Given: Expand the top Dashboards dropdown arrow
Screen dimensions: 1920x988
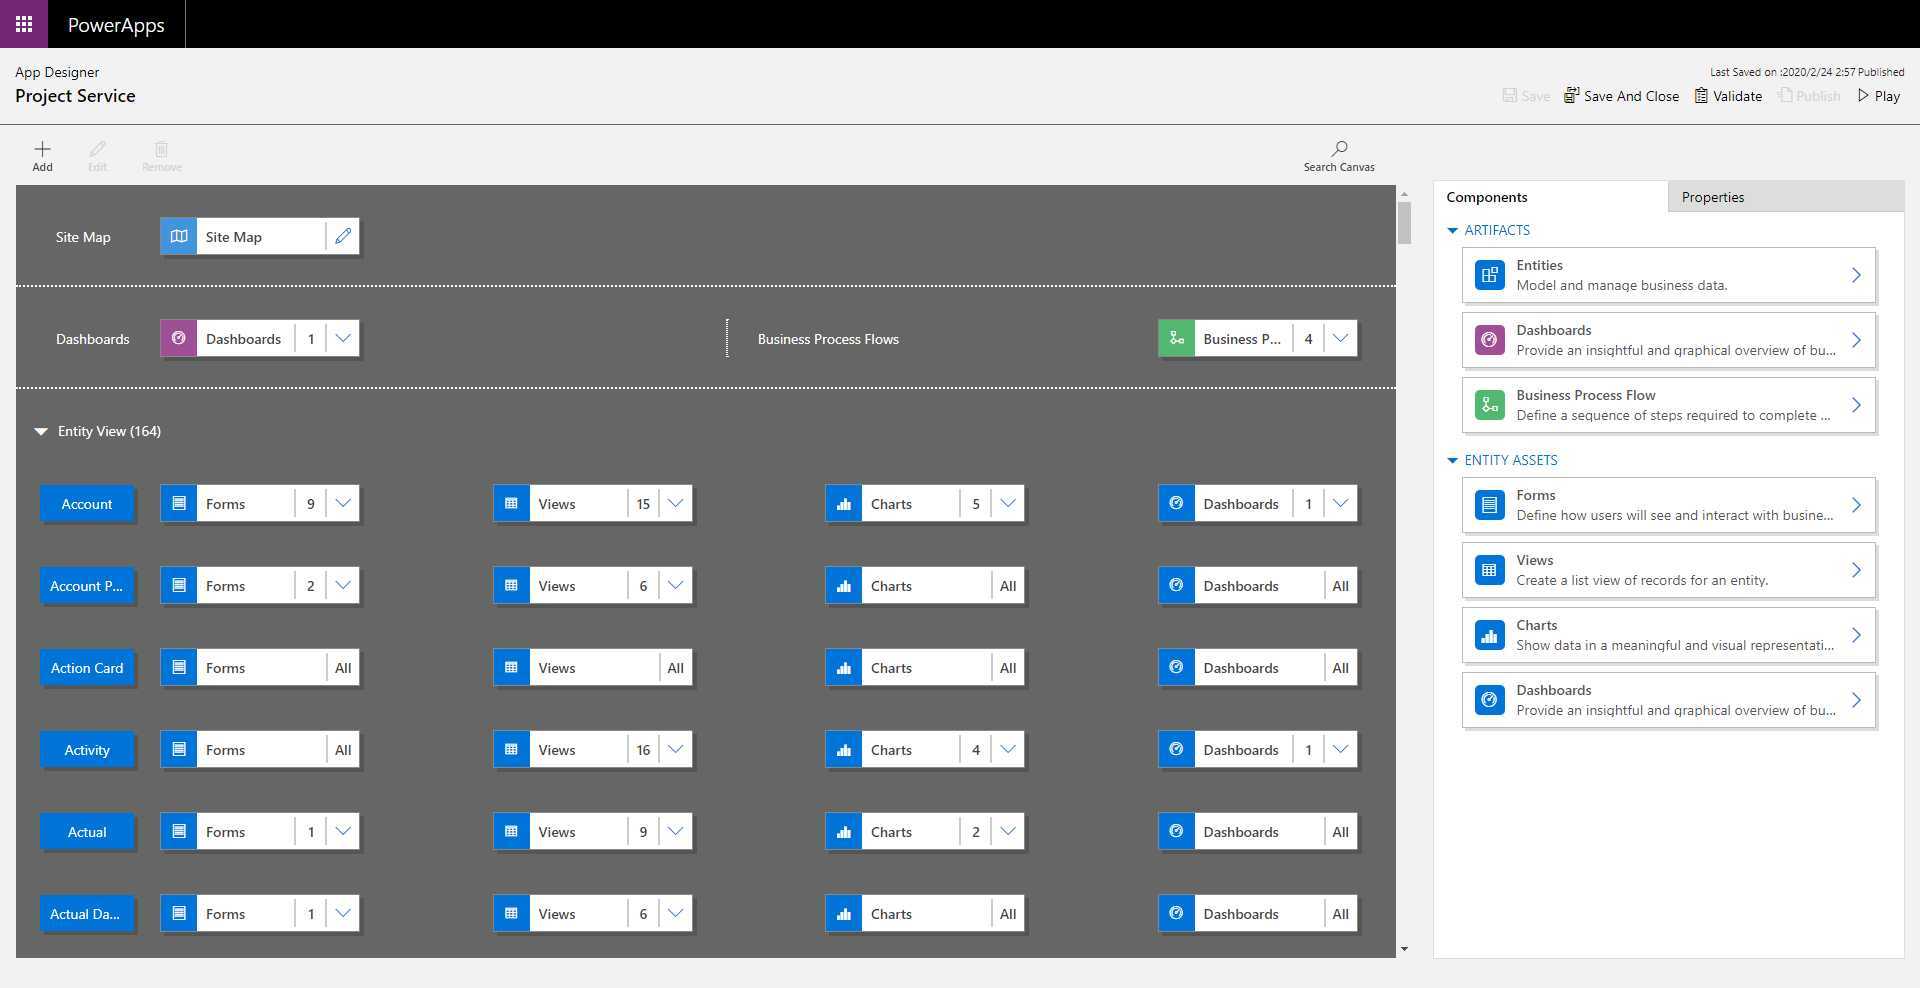Looking at the screenshot, I should pyautogui.click(x=343, y=339).
